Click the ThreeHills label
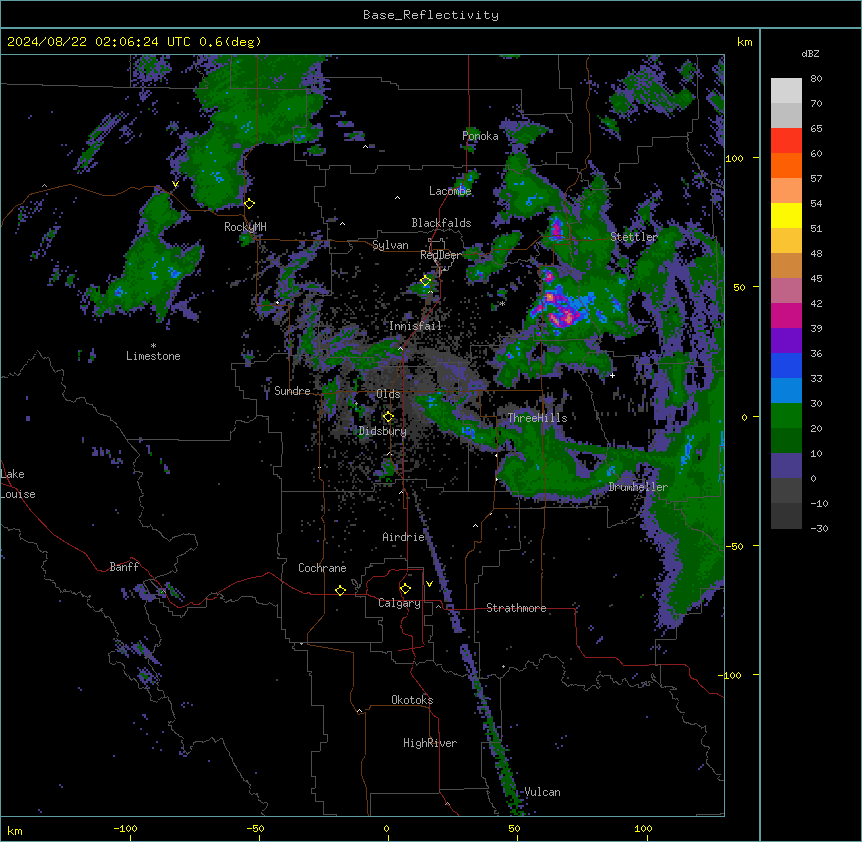The width and height of the screenshot is (862, 842). pyautogui.click(x=537, y=418)
